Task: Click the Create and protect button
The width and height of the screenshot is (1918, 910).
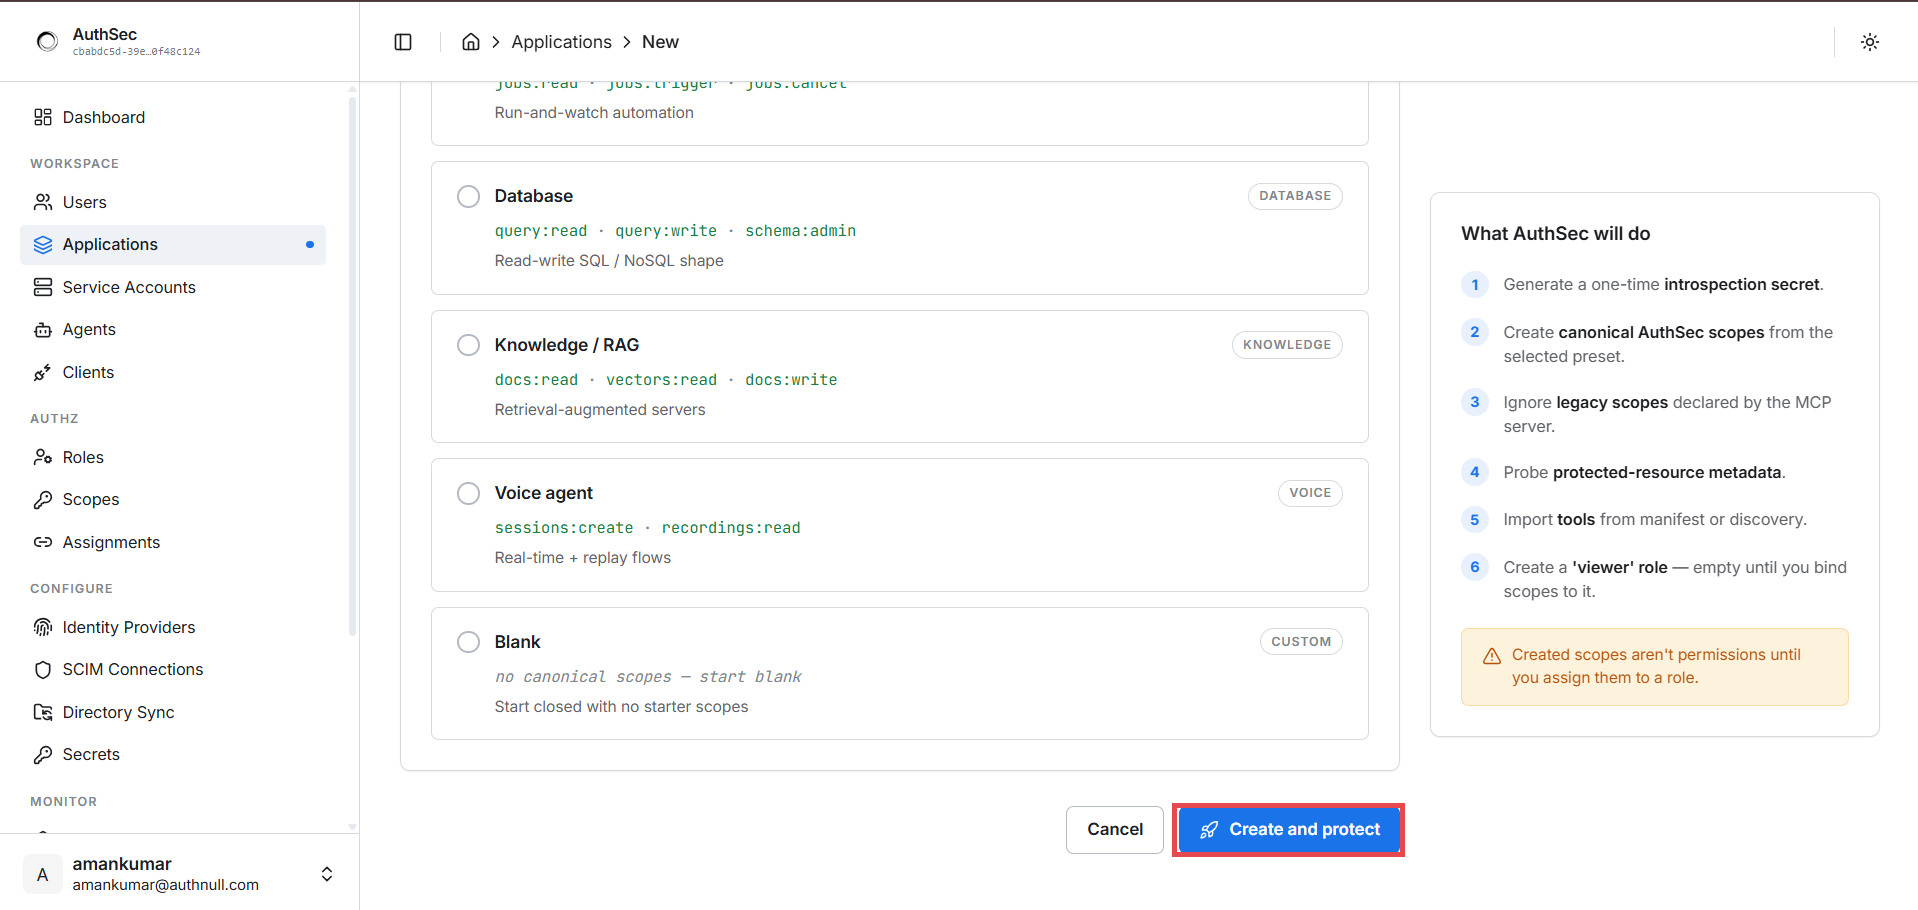Action: (1288, 830)
